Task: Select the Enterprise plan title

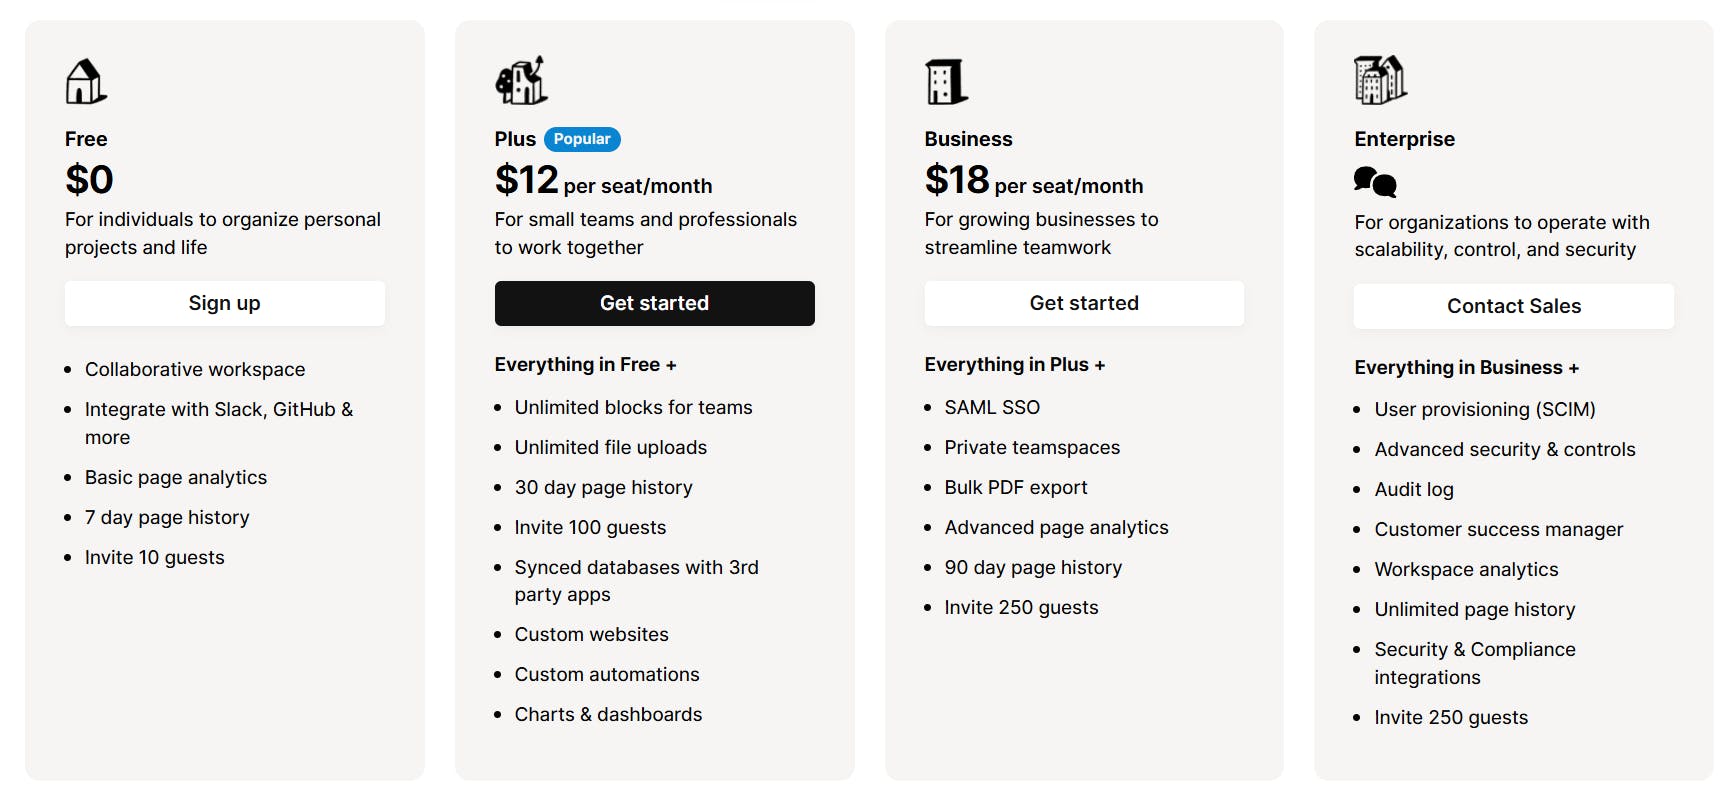Action: coord(1404,139)
